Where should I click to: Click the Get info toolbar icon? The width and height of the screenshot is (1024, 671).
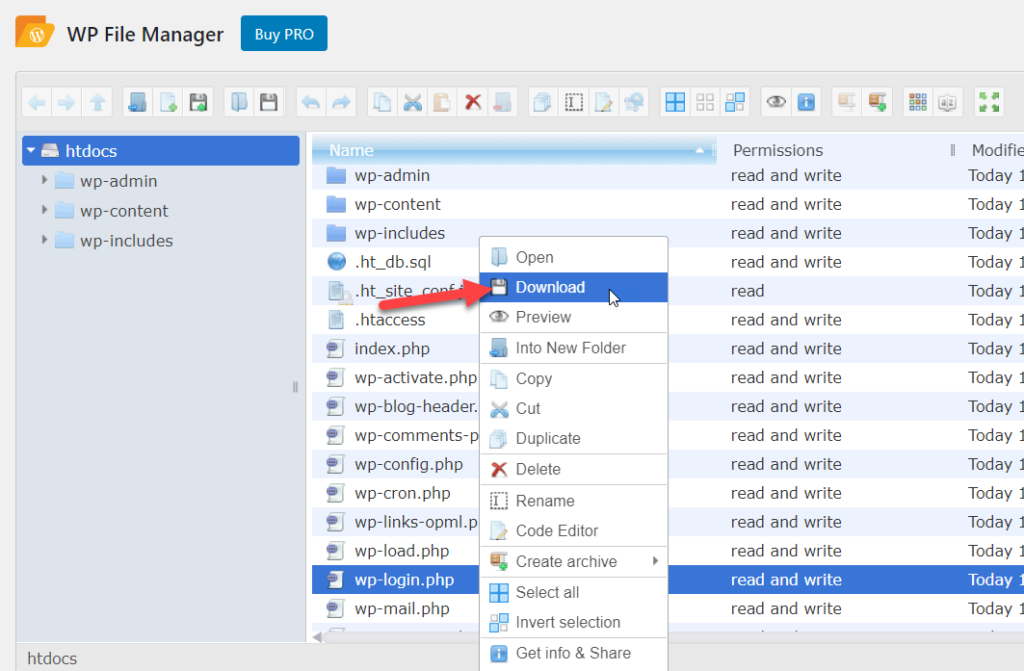(x=807, y=103)
